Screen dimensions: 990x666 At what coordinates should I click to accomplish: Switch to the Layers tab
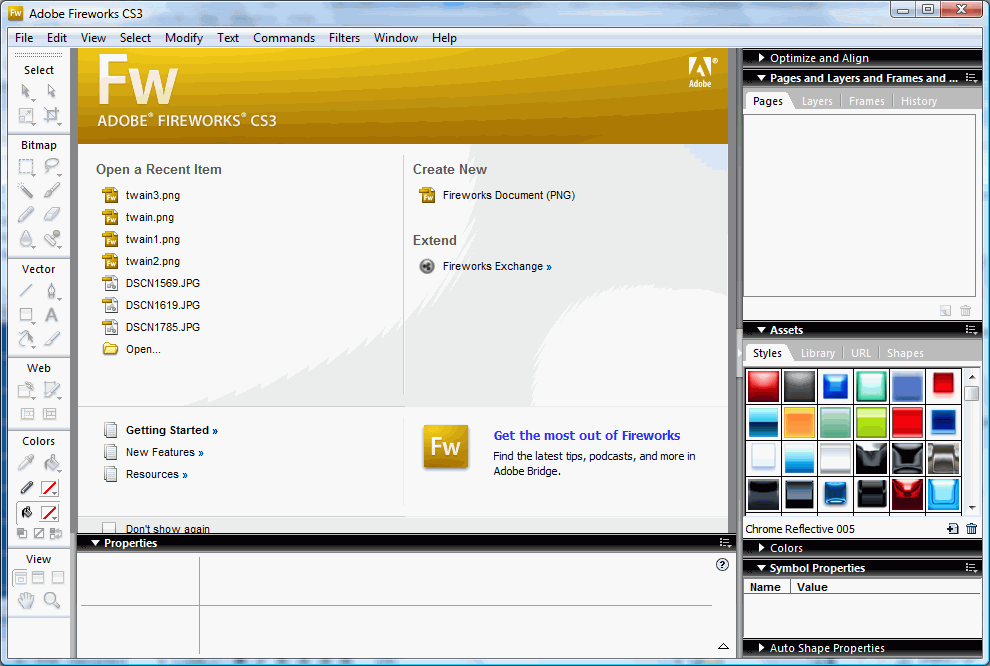[816, 100]
